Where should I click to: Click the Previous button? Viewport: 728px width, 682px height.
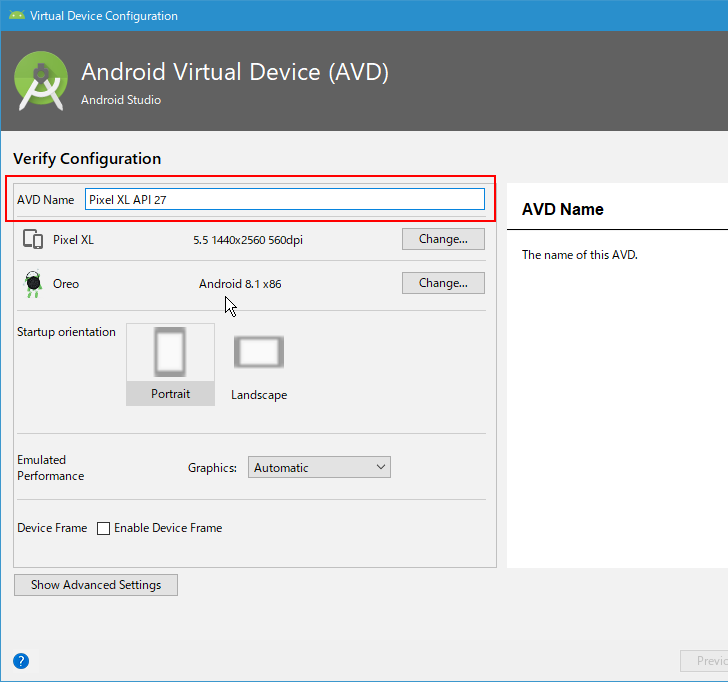[704, 661]
